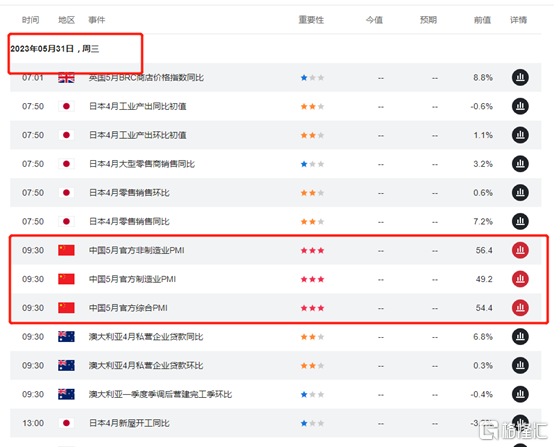The height and width of the screenshot is (447, 554).
Task: Open the 中国5月官方制造业PMI event link
Action: point(132,279)
